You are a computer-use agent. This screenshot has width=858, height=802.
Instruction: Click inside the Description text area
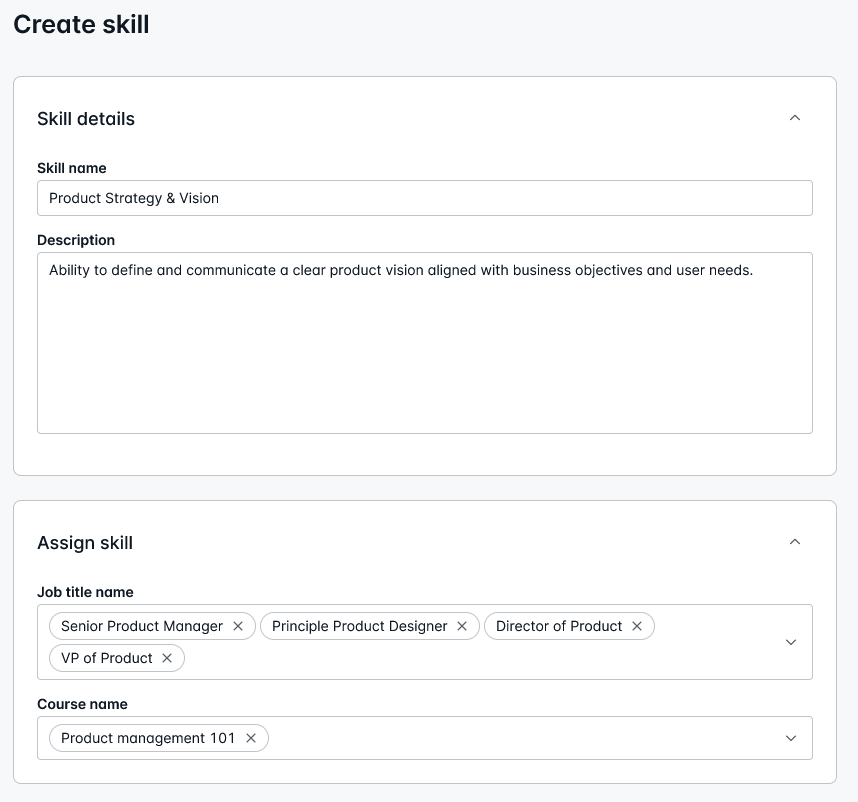(x=425, y=343)
